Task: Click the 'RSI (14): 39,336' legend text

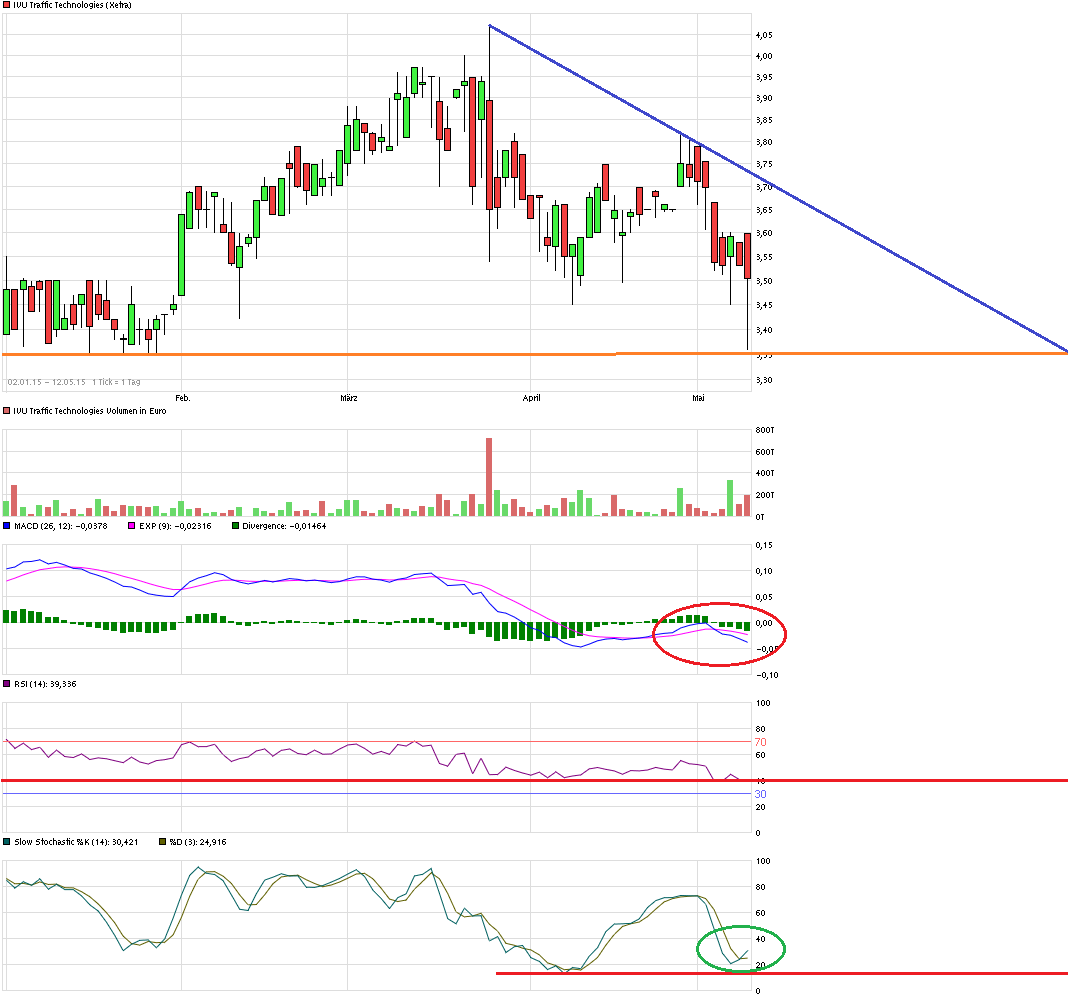Action: coord(45,684)
